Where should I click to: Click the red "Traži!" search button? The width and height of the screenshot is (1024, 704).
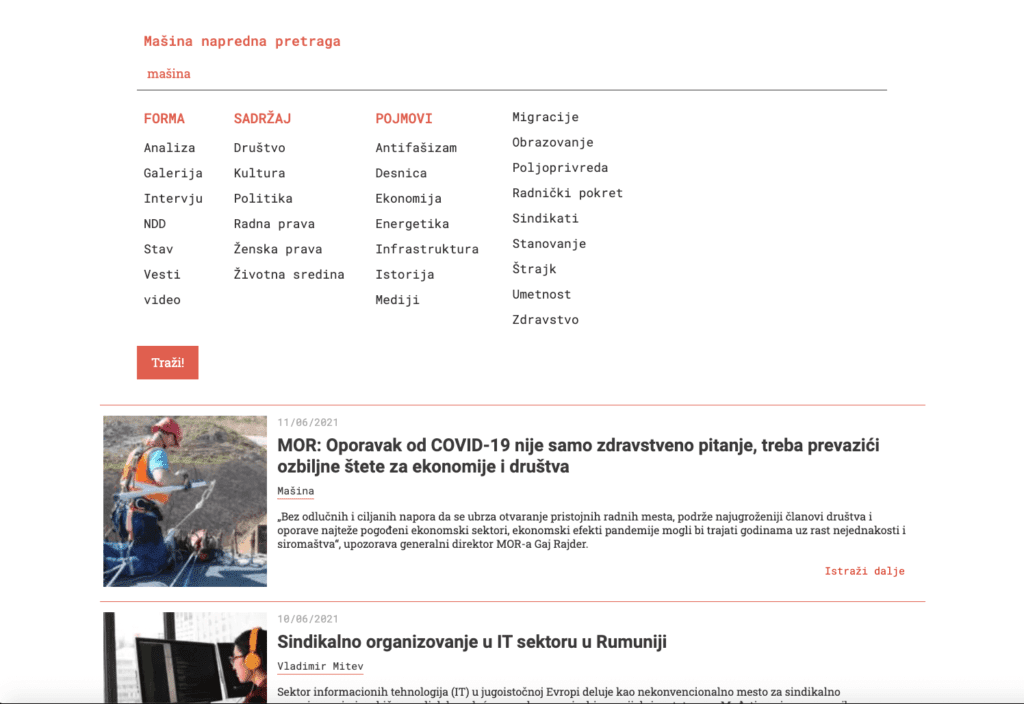click(x=167, y=362)
